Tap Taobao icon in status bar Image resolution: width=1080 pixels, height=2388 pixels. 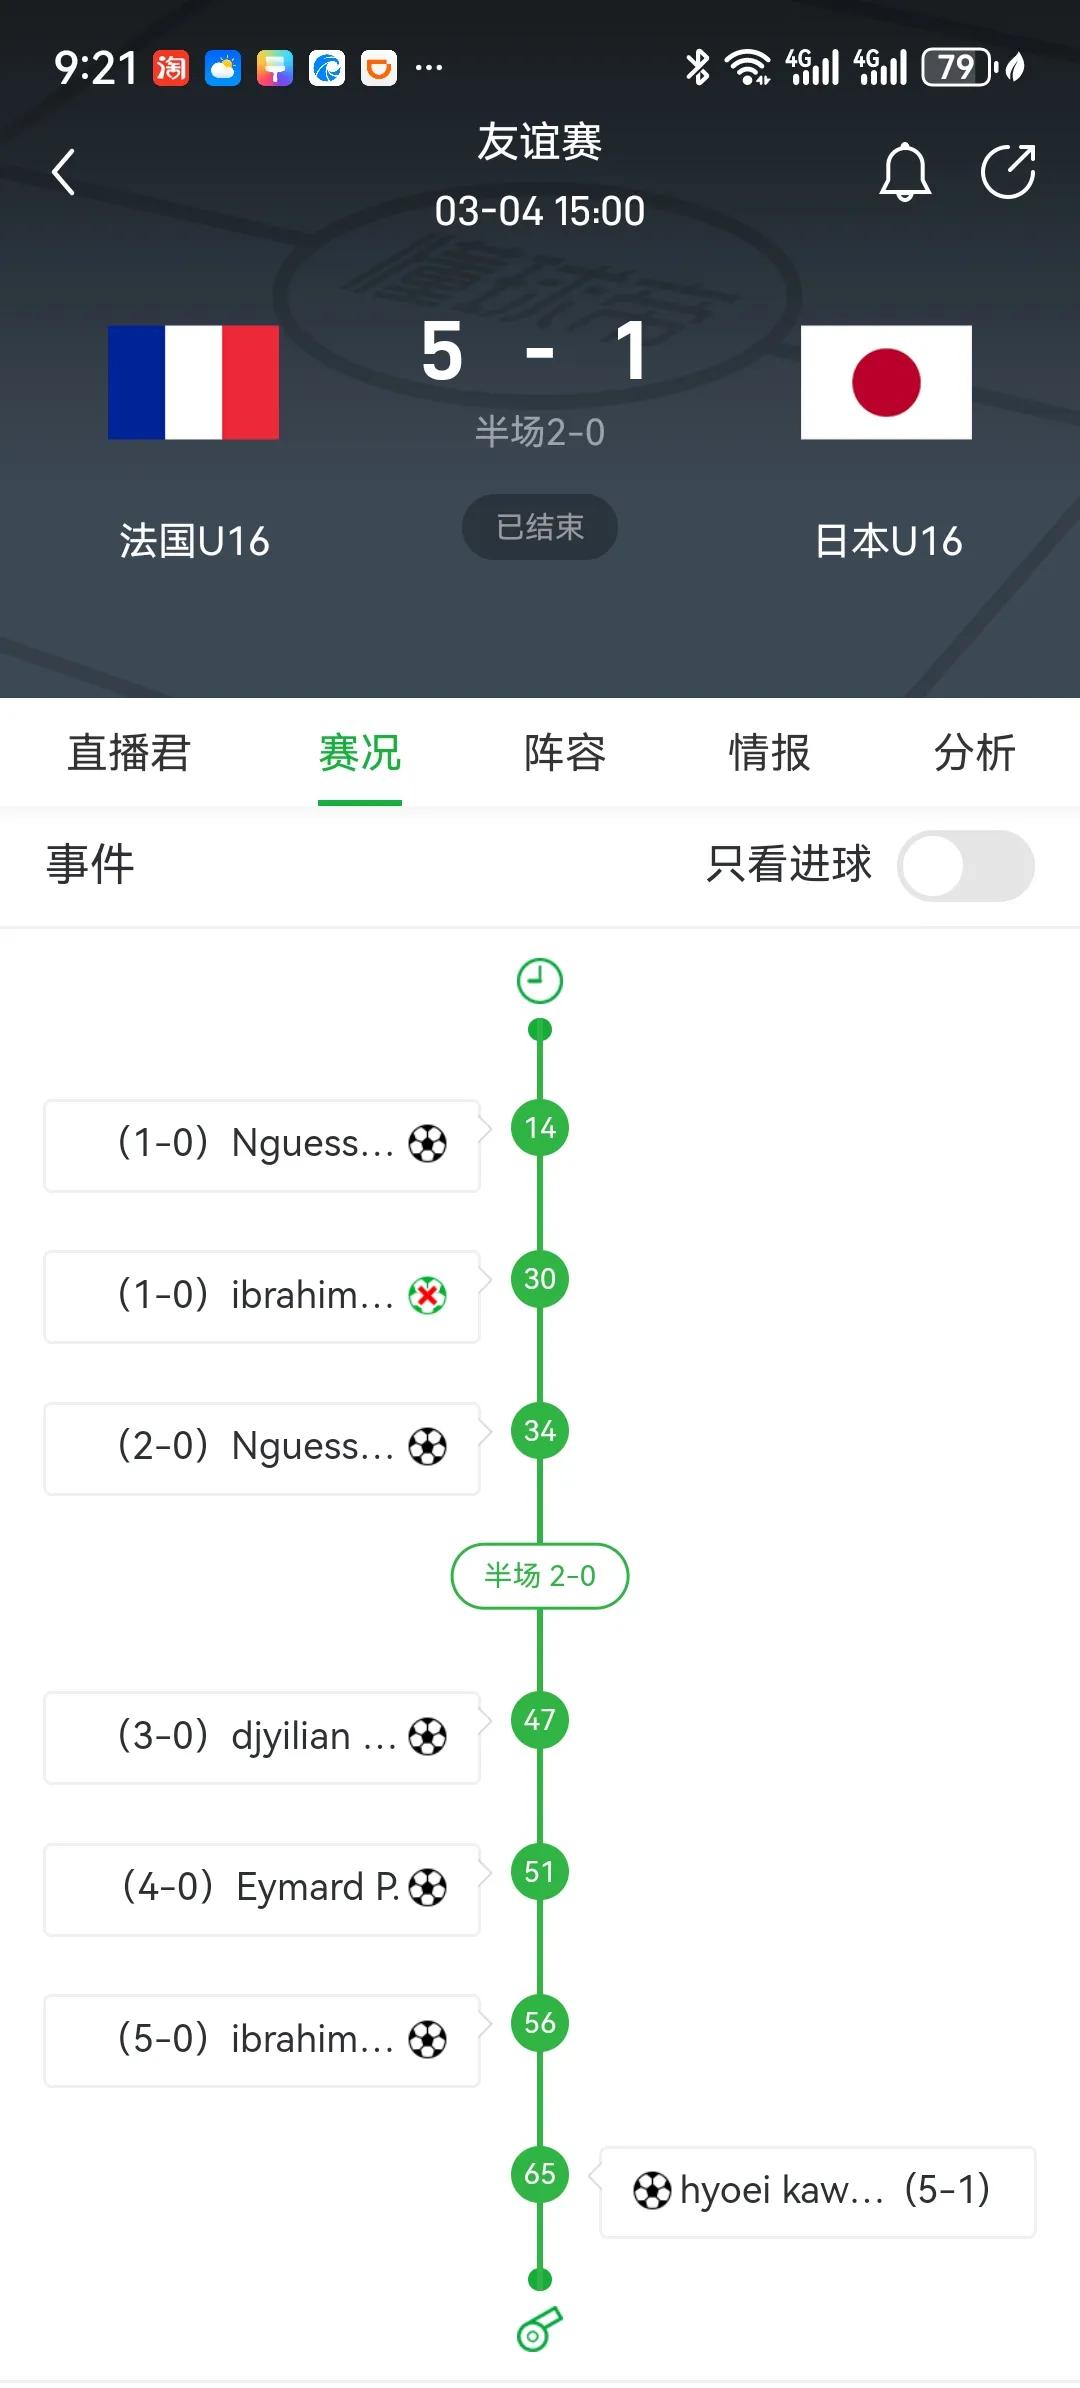171,68
